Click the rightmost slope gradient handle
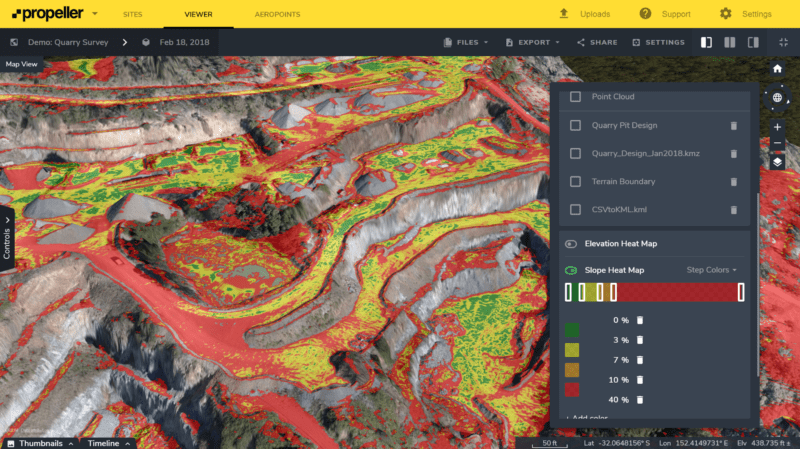The image size is (800, 449). (x=741, y=292)
